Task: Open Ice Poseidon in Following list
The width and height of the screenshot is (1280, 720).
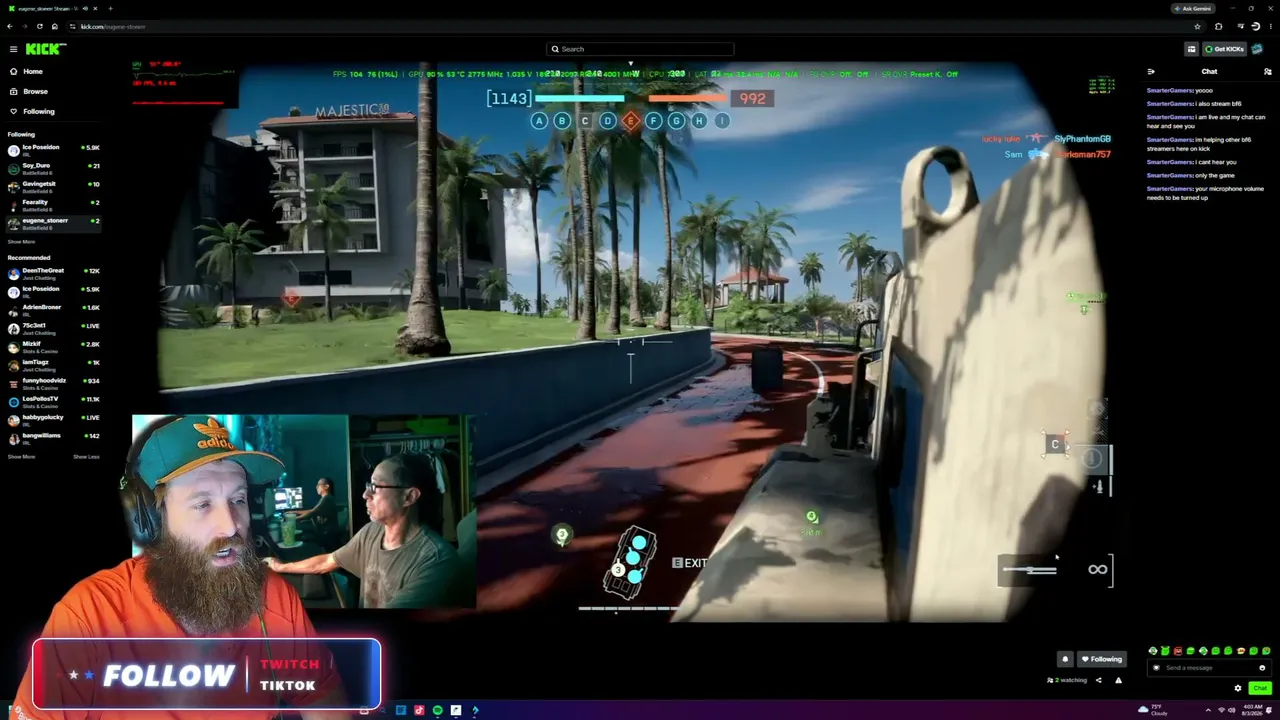Action: [54, 149]
